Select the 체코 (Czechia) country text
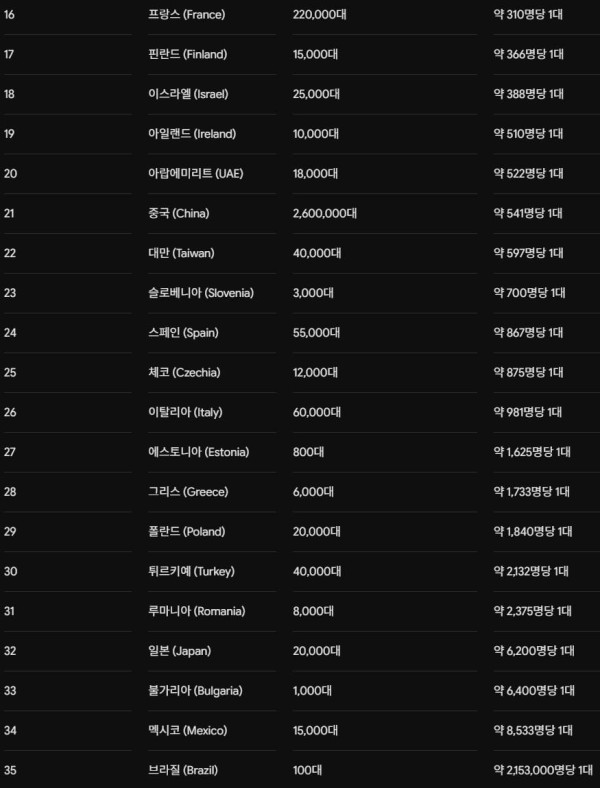Screen dimensions: 600x788 (x=184, y=372)
